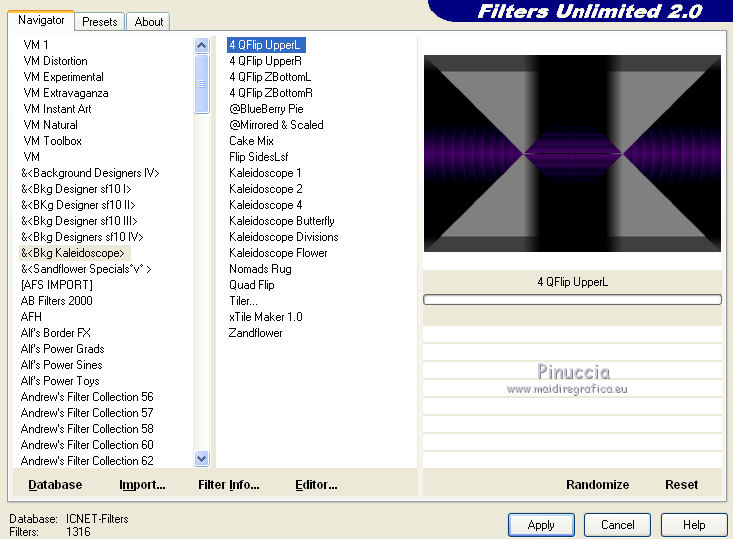Select Alf's Border FX category
This screenshot has width=733, height=539.
click(x=56, y=333)
